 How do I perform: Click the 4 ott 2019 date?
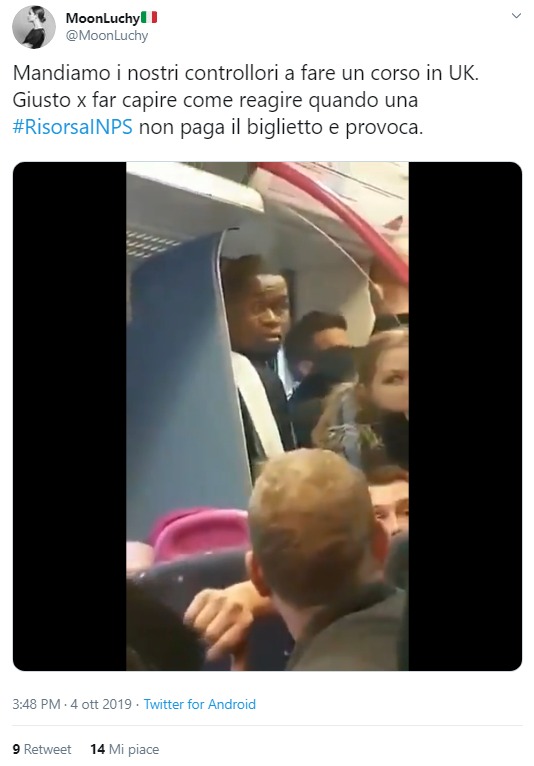pyautogui.click(x=101, y=704)
